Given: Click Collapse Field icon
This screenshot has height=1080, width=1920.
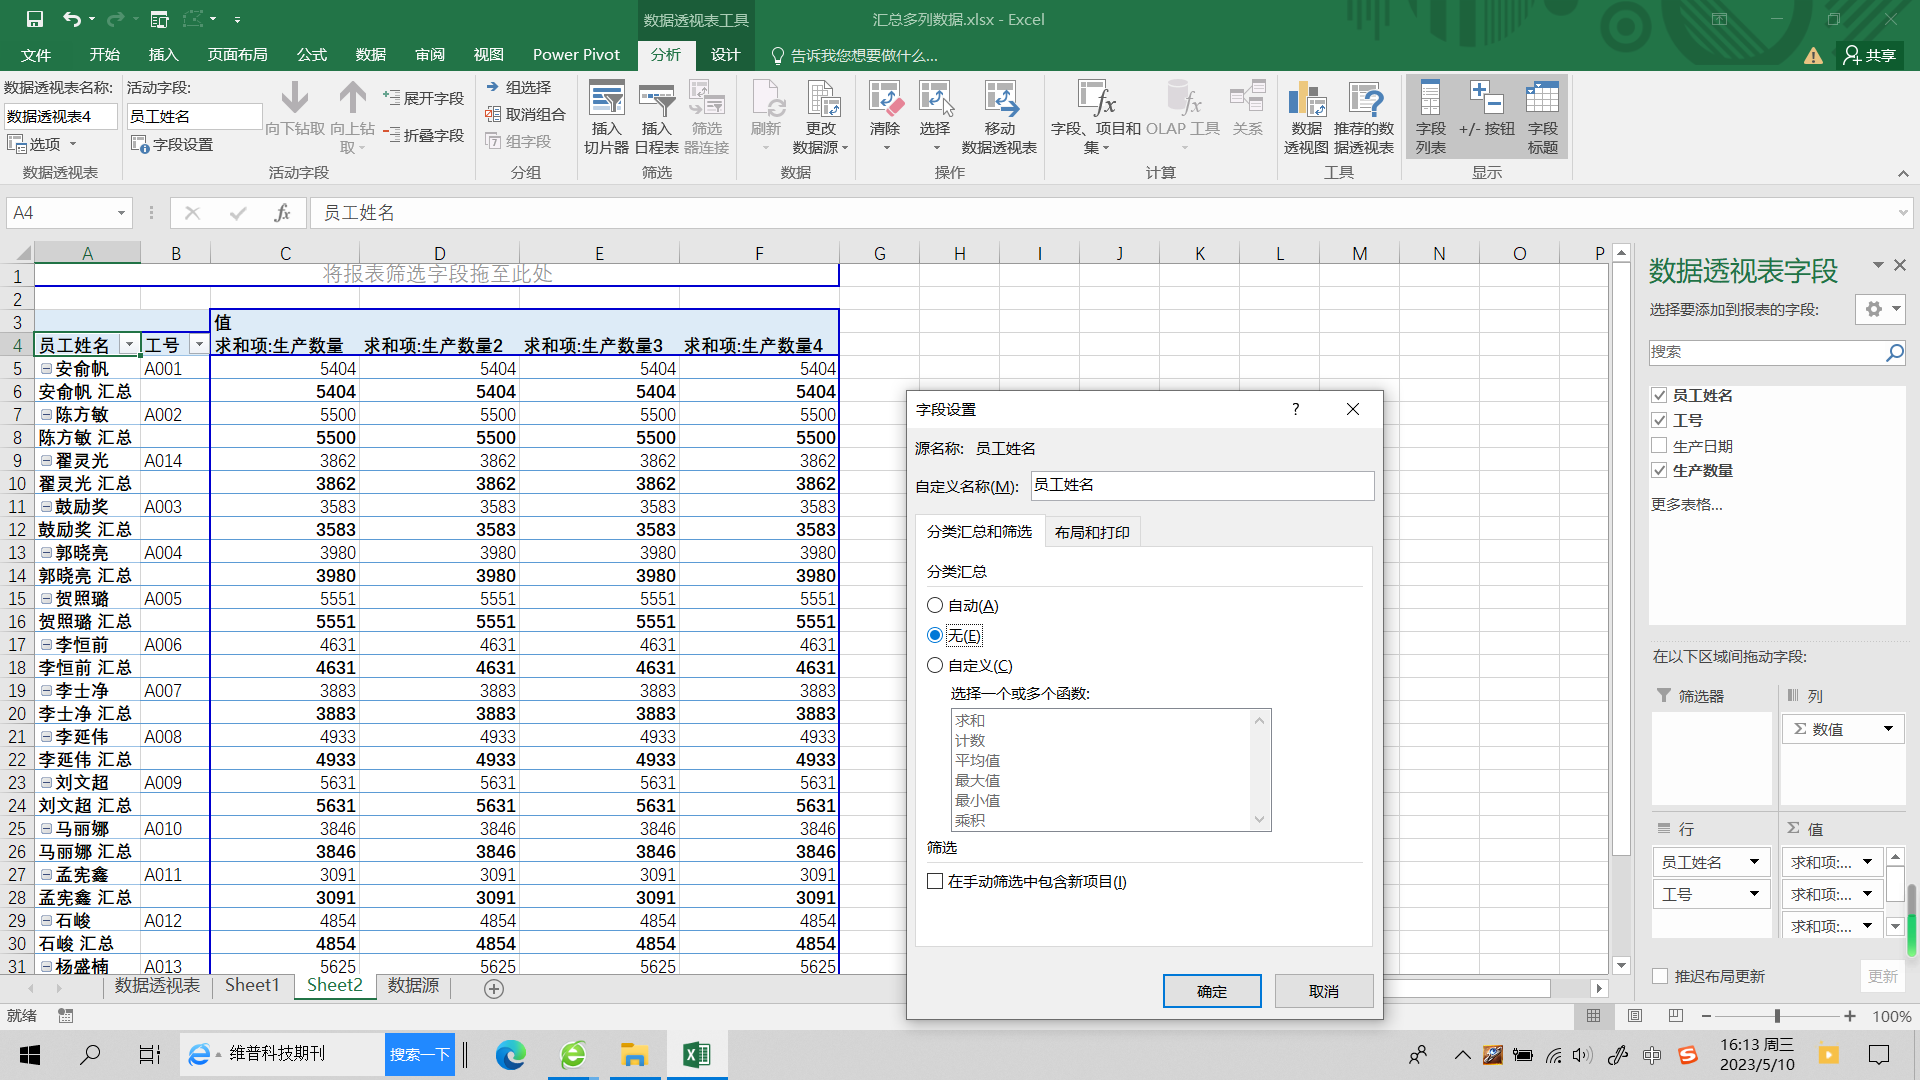Looking at the screenshot, I should 424,135.
